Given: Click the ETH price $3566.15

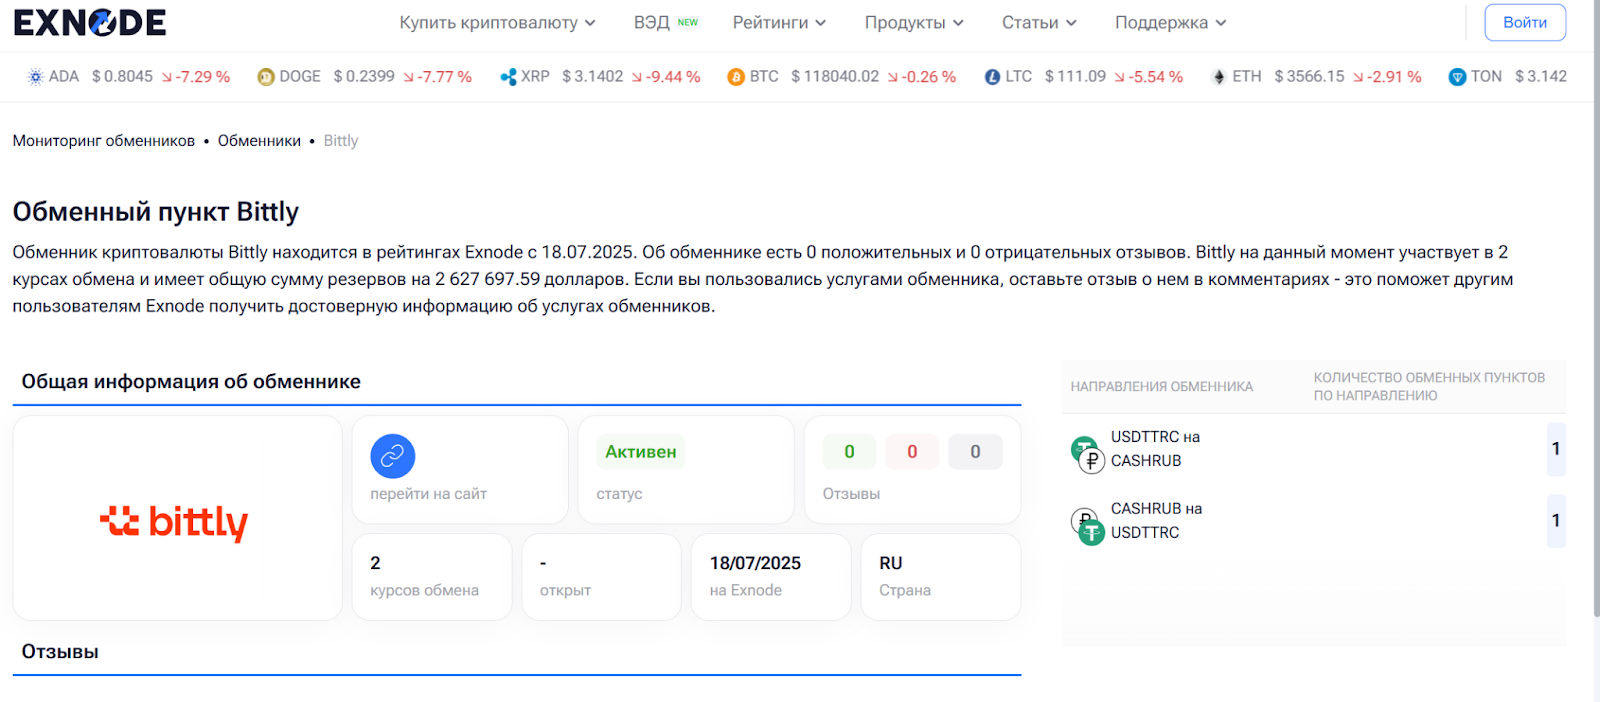Looking at the screenshot, I should 1309,77.
